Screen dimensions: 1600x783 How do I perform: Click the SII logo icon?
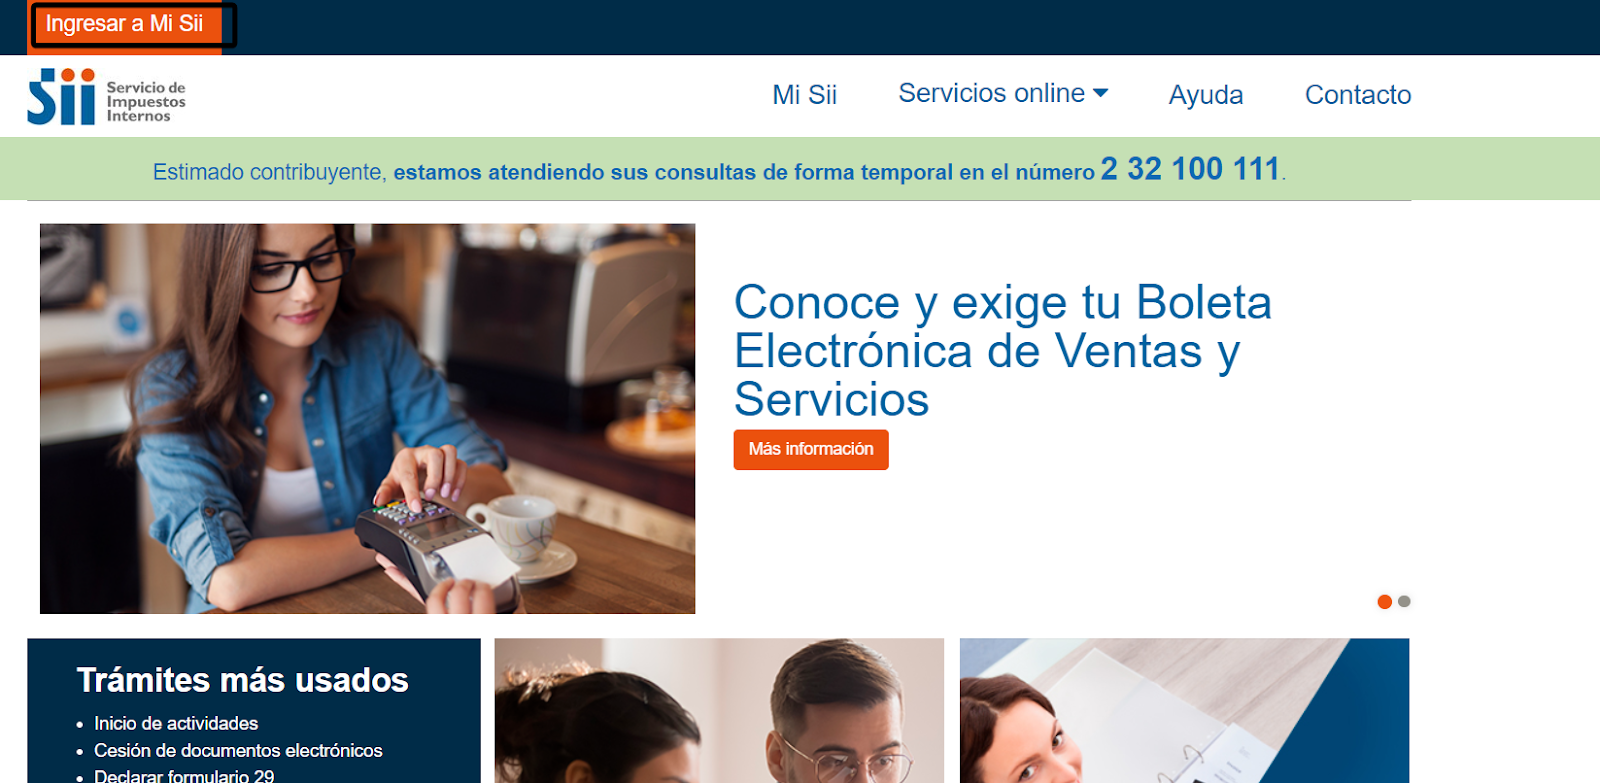(x=61, y=97)
